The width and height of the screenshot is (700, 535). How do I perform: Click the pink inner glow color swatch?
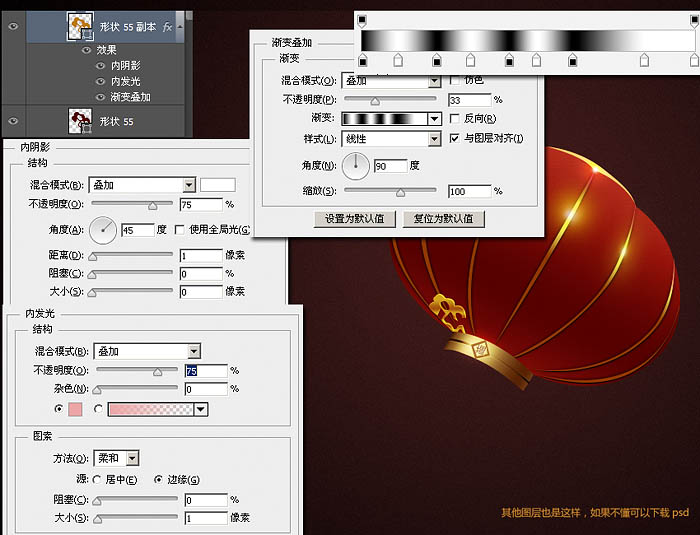click(x=75, y=409)
